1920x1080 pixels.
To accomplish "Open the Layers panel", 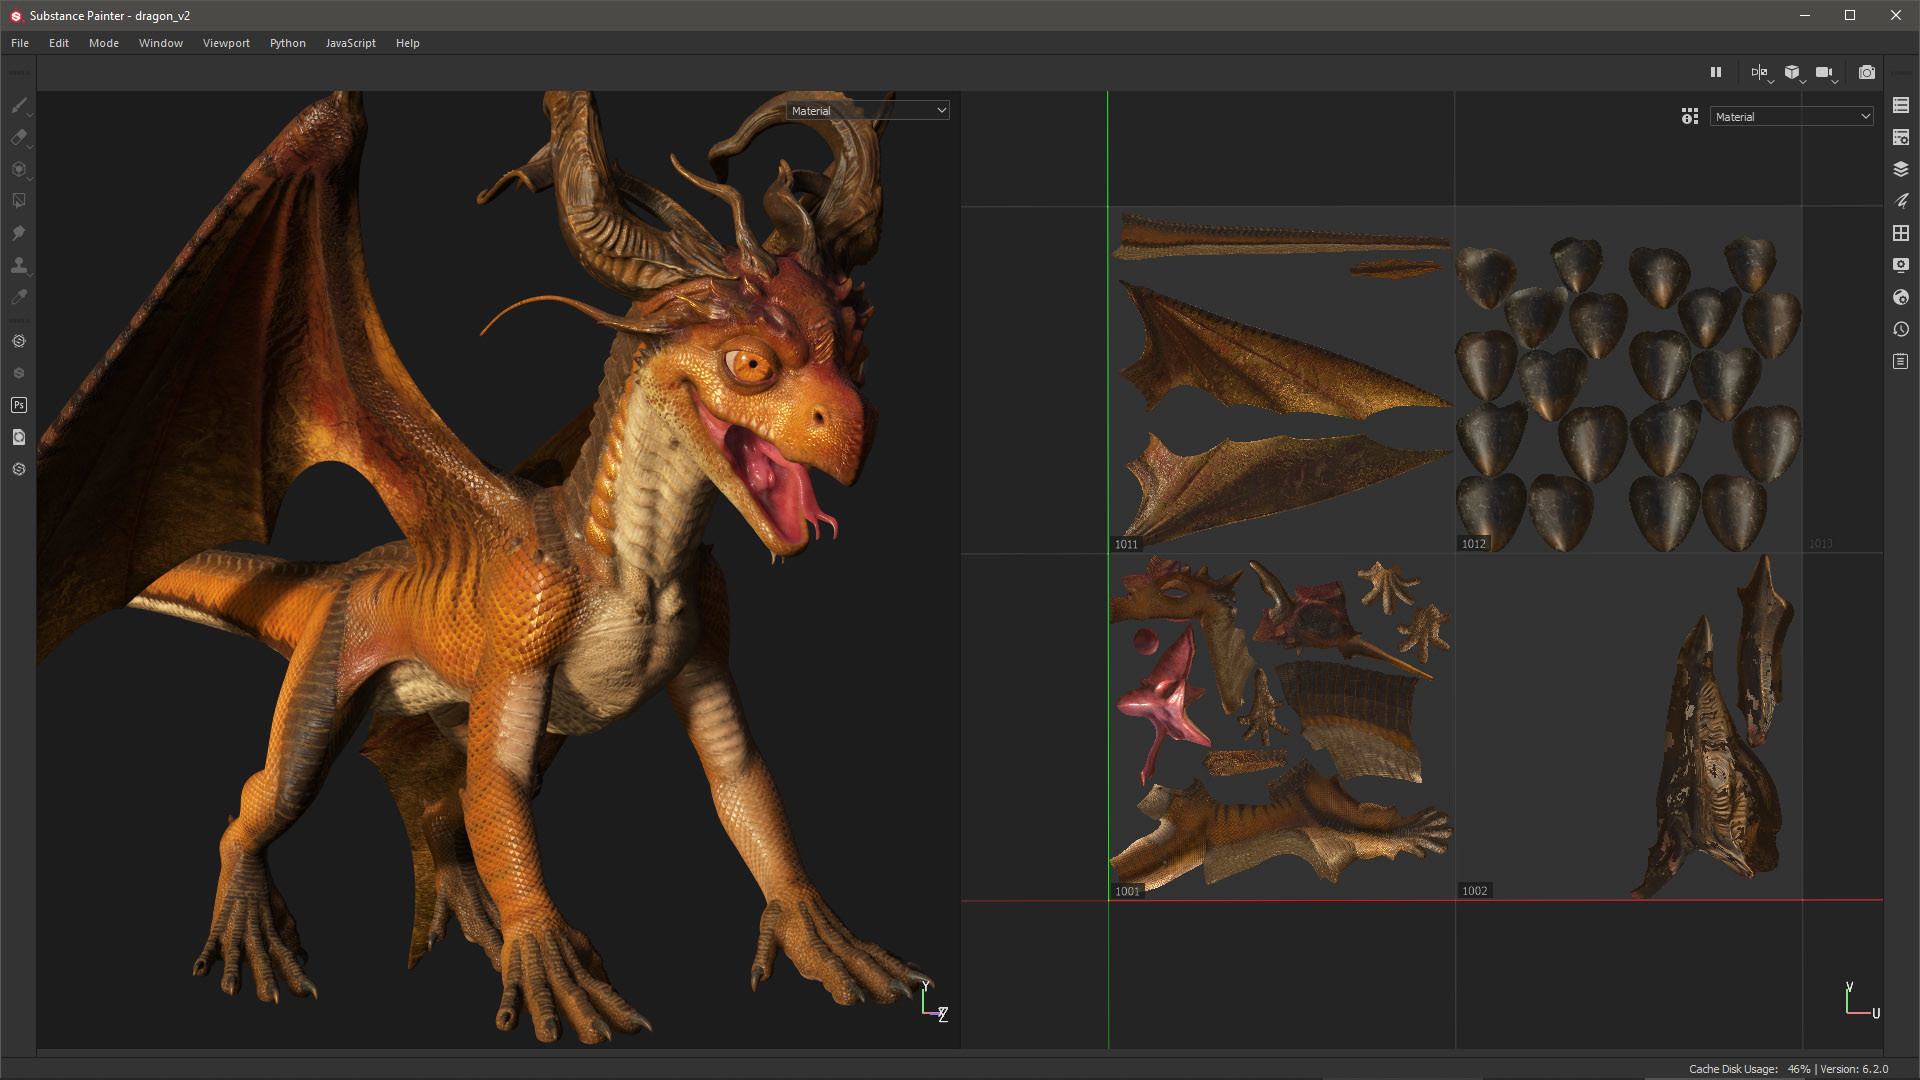I will click(1901, 169).
